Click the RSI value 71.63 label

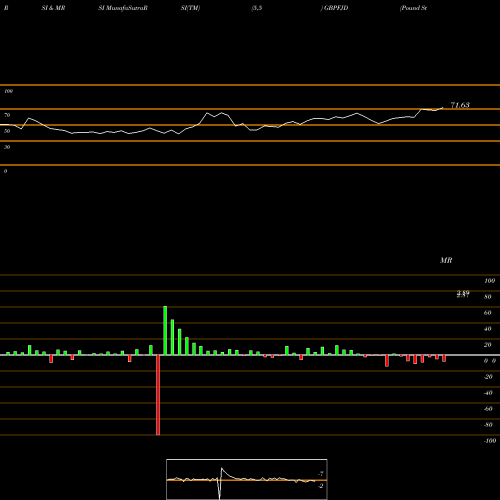tap(460, 105)
